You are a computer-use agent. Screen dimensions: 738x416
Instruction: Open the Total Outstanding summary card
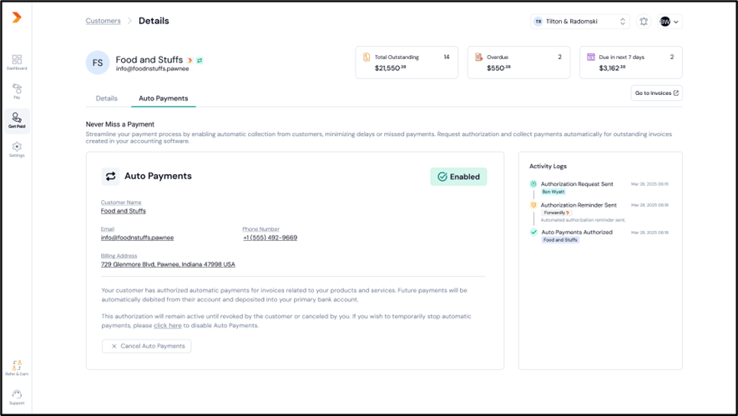click(x=406, y=62)
